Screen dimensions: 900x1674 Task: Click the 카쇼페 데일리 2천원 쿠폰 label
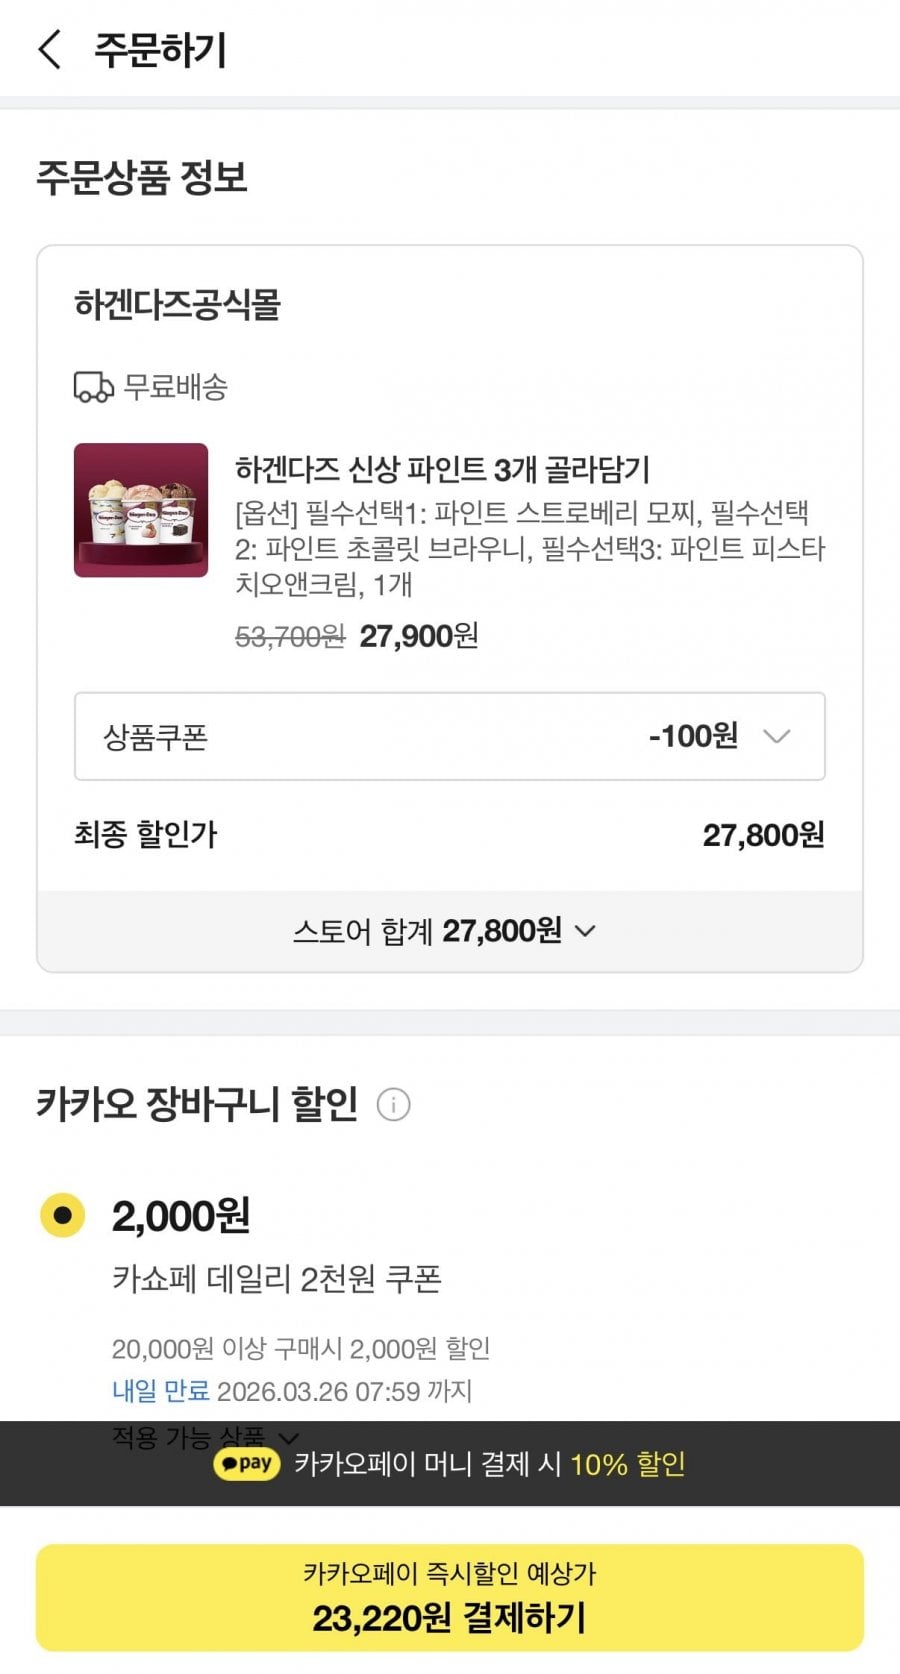pyautogui.click(x=276, y=1278)
